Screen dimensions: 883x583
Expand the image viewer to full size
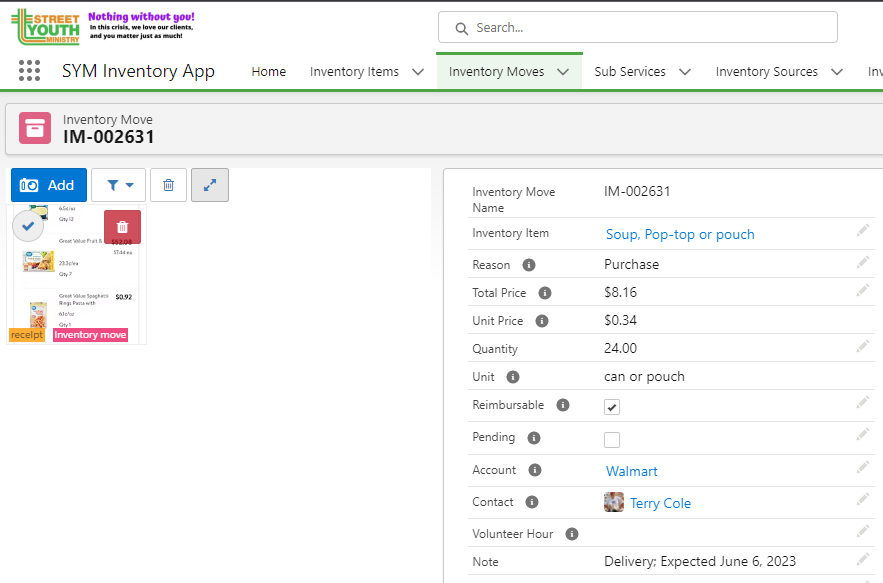(210, 185)
